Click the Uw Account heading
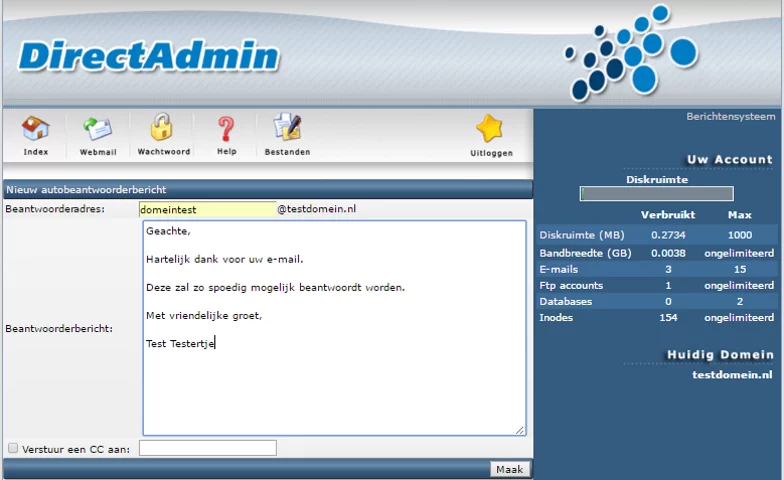This screenshot has height=480, width=784. point(730,160)
